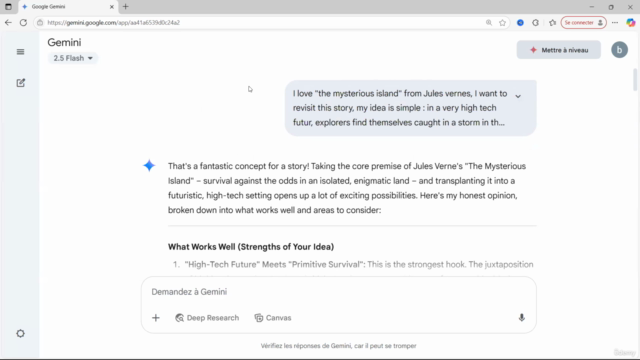
Task: Click the user prompt message bubble text
Action: pyautogui.click(x=400, y=108)
